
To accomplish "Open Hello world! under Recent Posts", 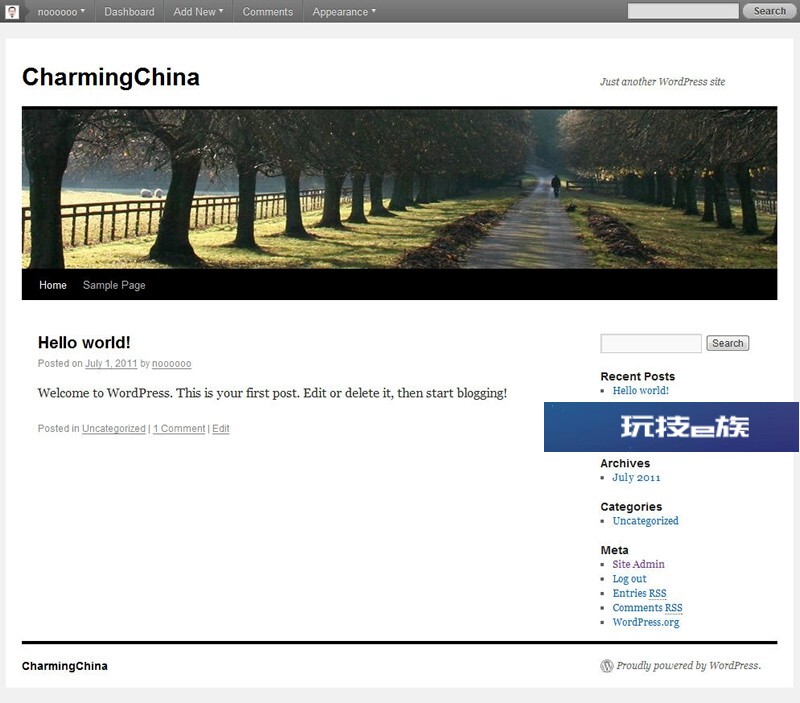I will [640, 390].
